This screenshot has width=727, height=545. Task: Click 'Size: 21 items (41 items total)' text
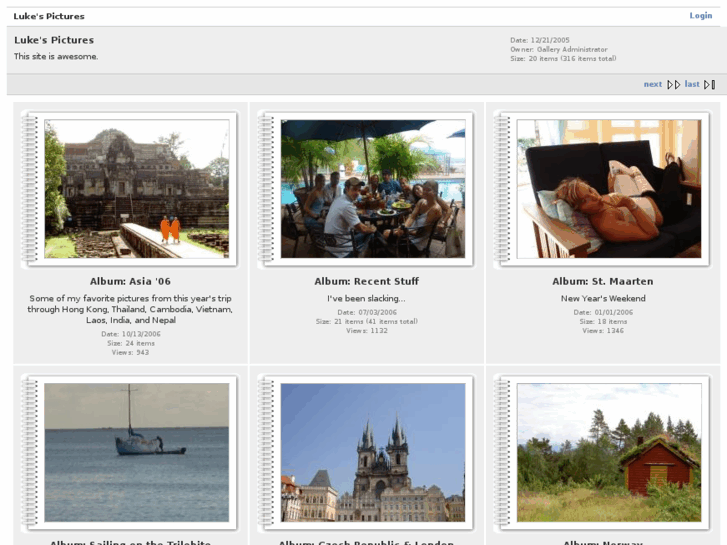pos(367,321)
